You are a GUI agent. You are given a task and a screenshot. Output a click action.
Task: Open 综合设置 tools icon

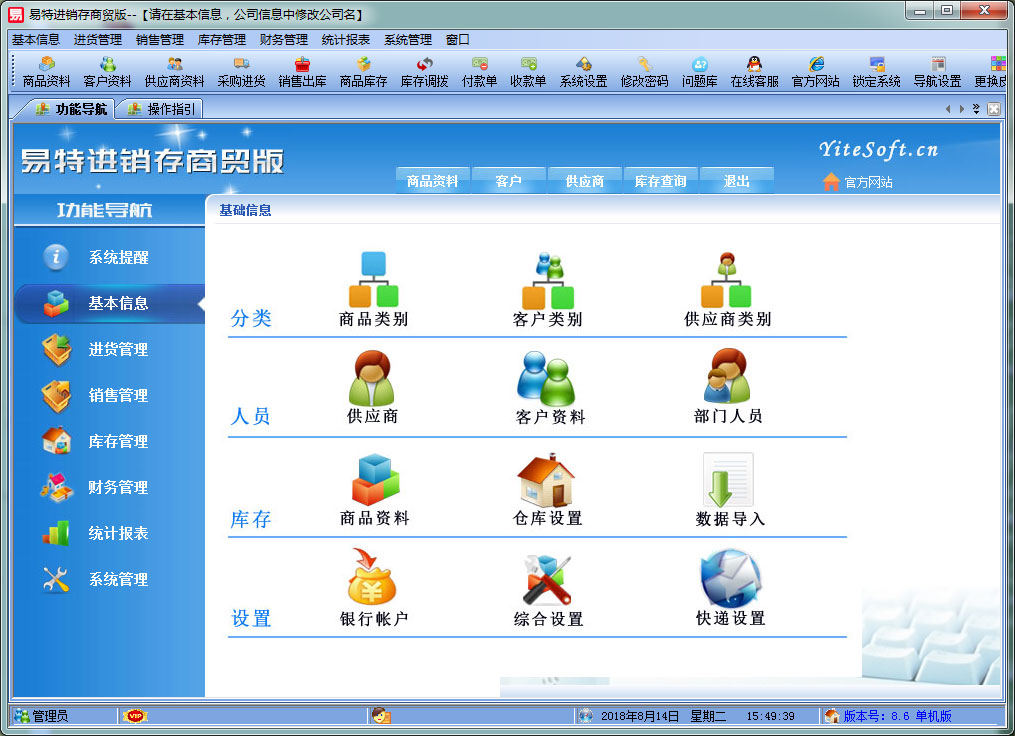click(549, 588)
